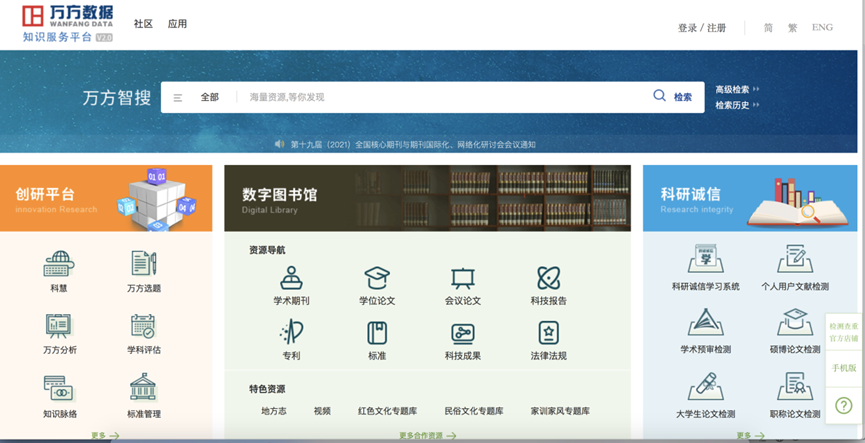Click the 数字图书馆 banner
The image size is (865, 443).
click(427, 198)
